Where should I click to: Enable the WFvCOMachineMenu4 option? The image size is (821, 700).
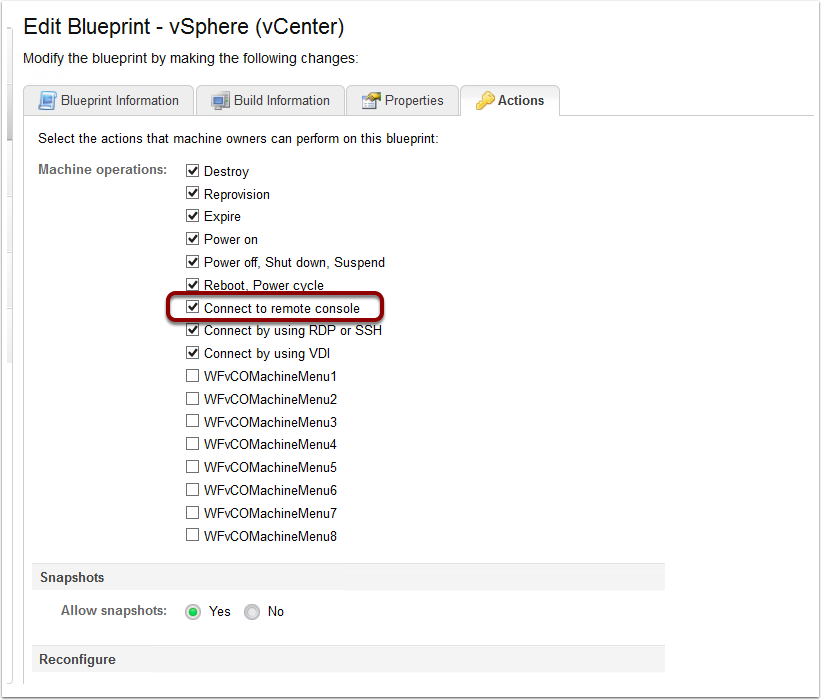click(x=193, y=444)
